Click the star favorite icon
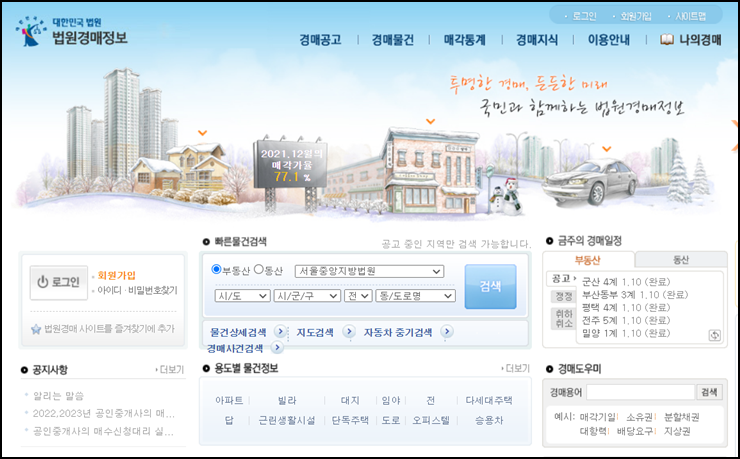Image resolution: width=740 pixels, height=459 pixels. click(x=36, y=329)
